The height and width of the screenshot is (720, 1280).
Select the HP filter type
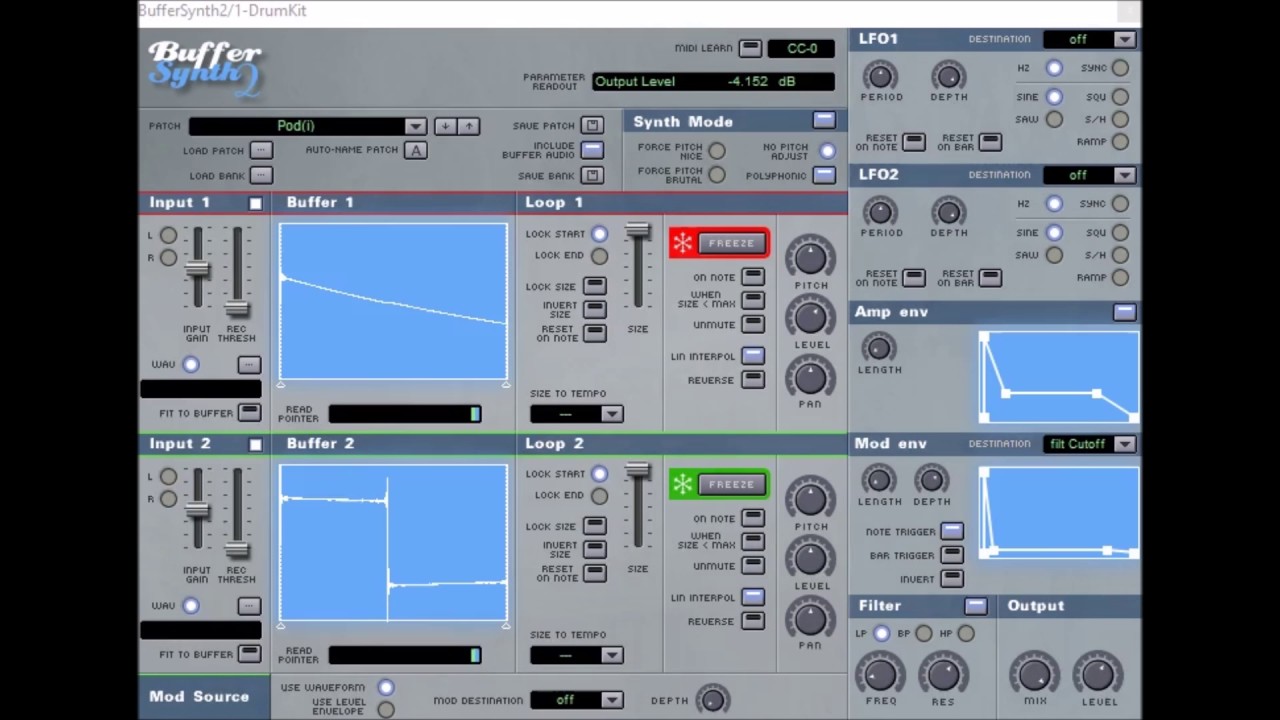click(965, 633)
